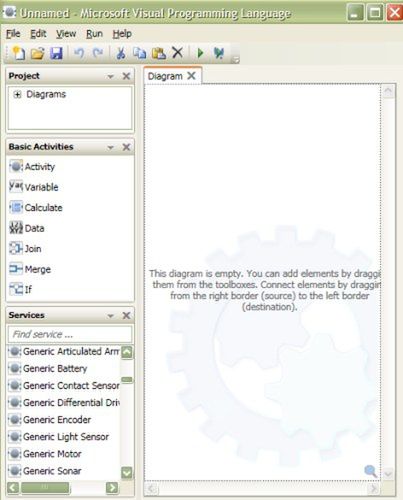Open the View menu
The image size is (403, 500).
66,34
